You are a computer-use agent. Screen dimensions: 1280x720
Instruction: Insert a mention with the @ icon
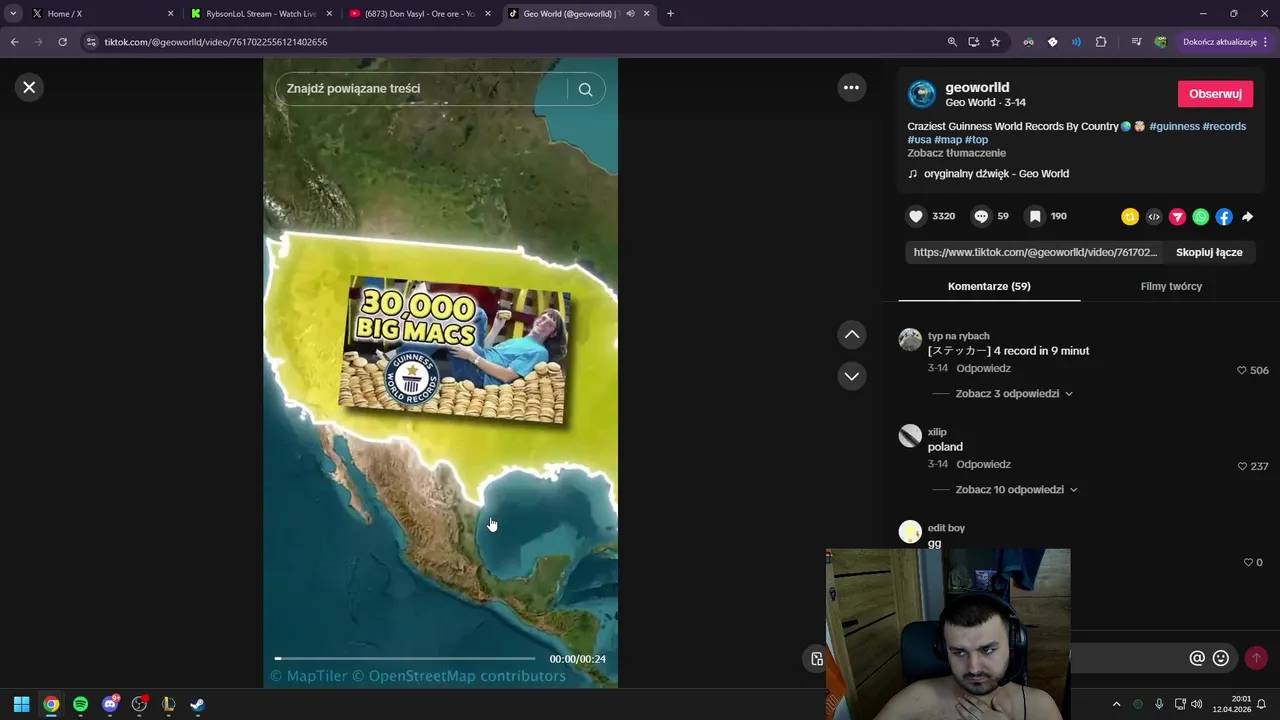coord(1197,658)
